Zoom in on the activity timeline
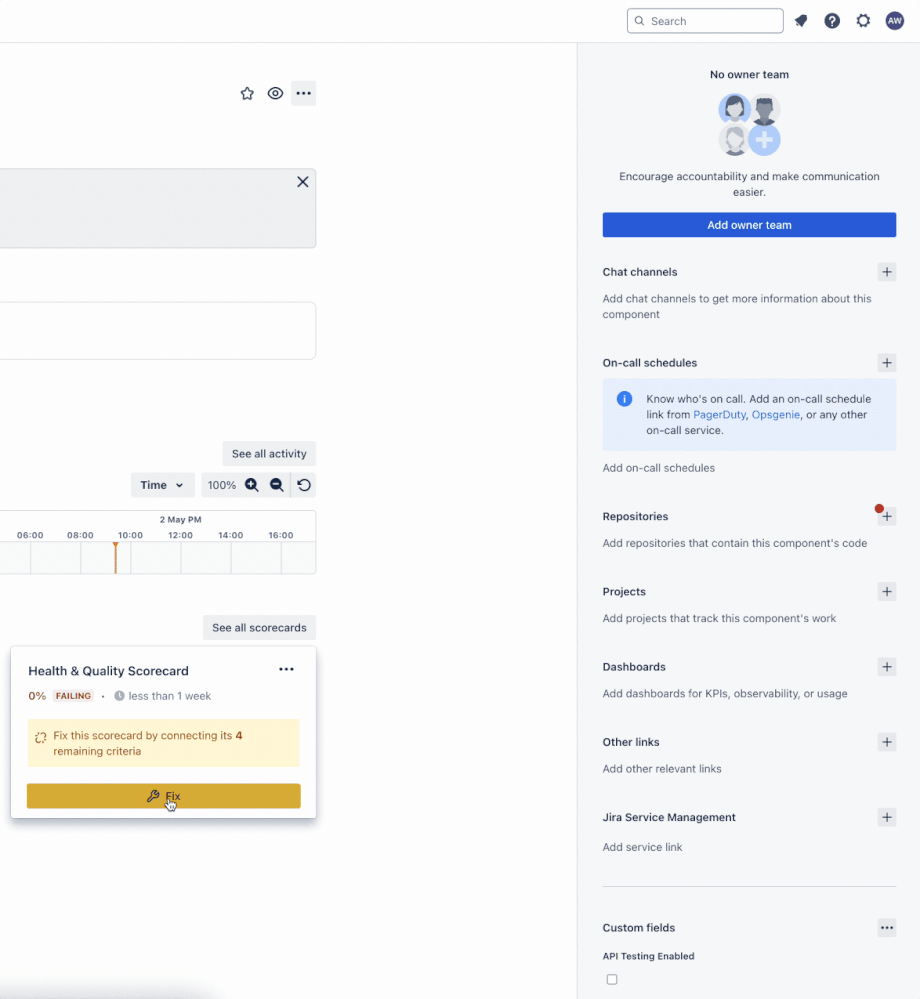The width and height of the screenshot is (920, 999). [x=252, y=485]
